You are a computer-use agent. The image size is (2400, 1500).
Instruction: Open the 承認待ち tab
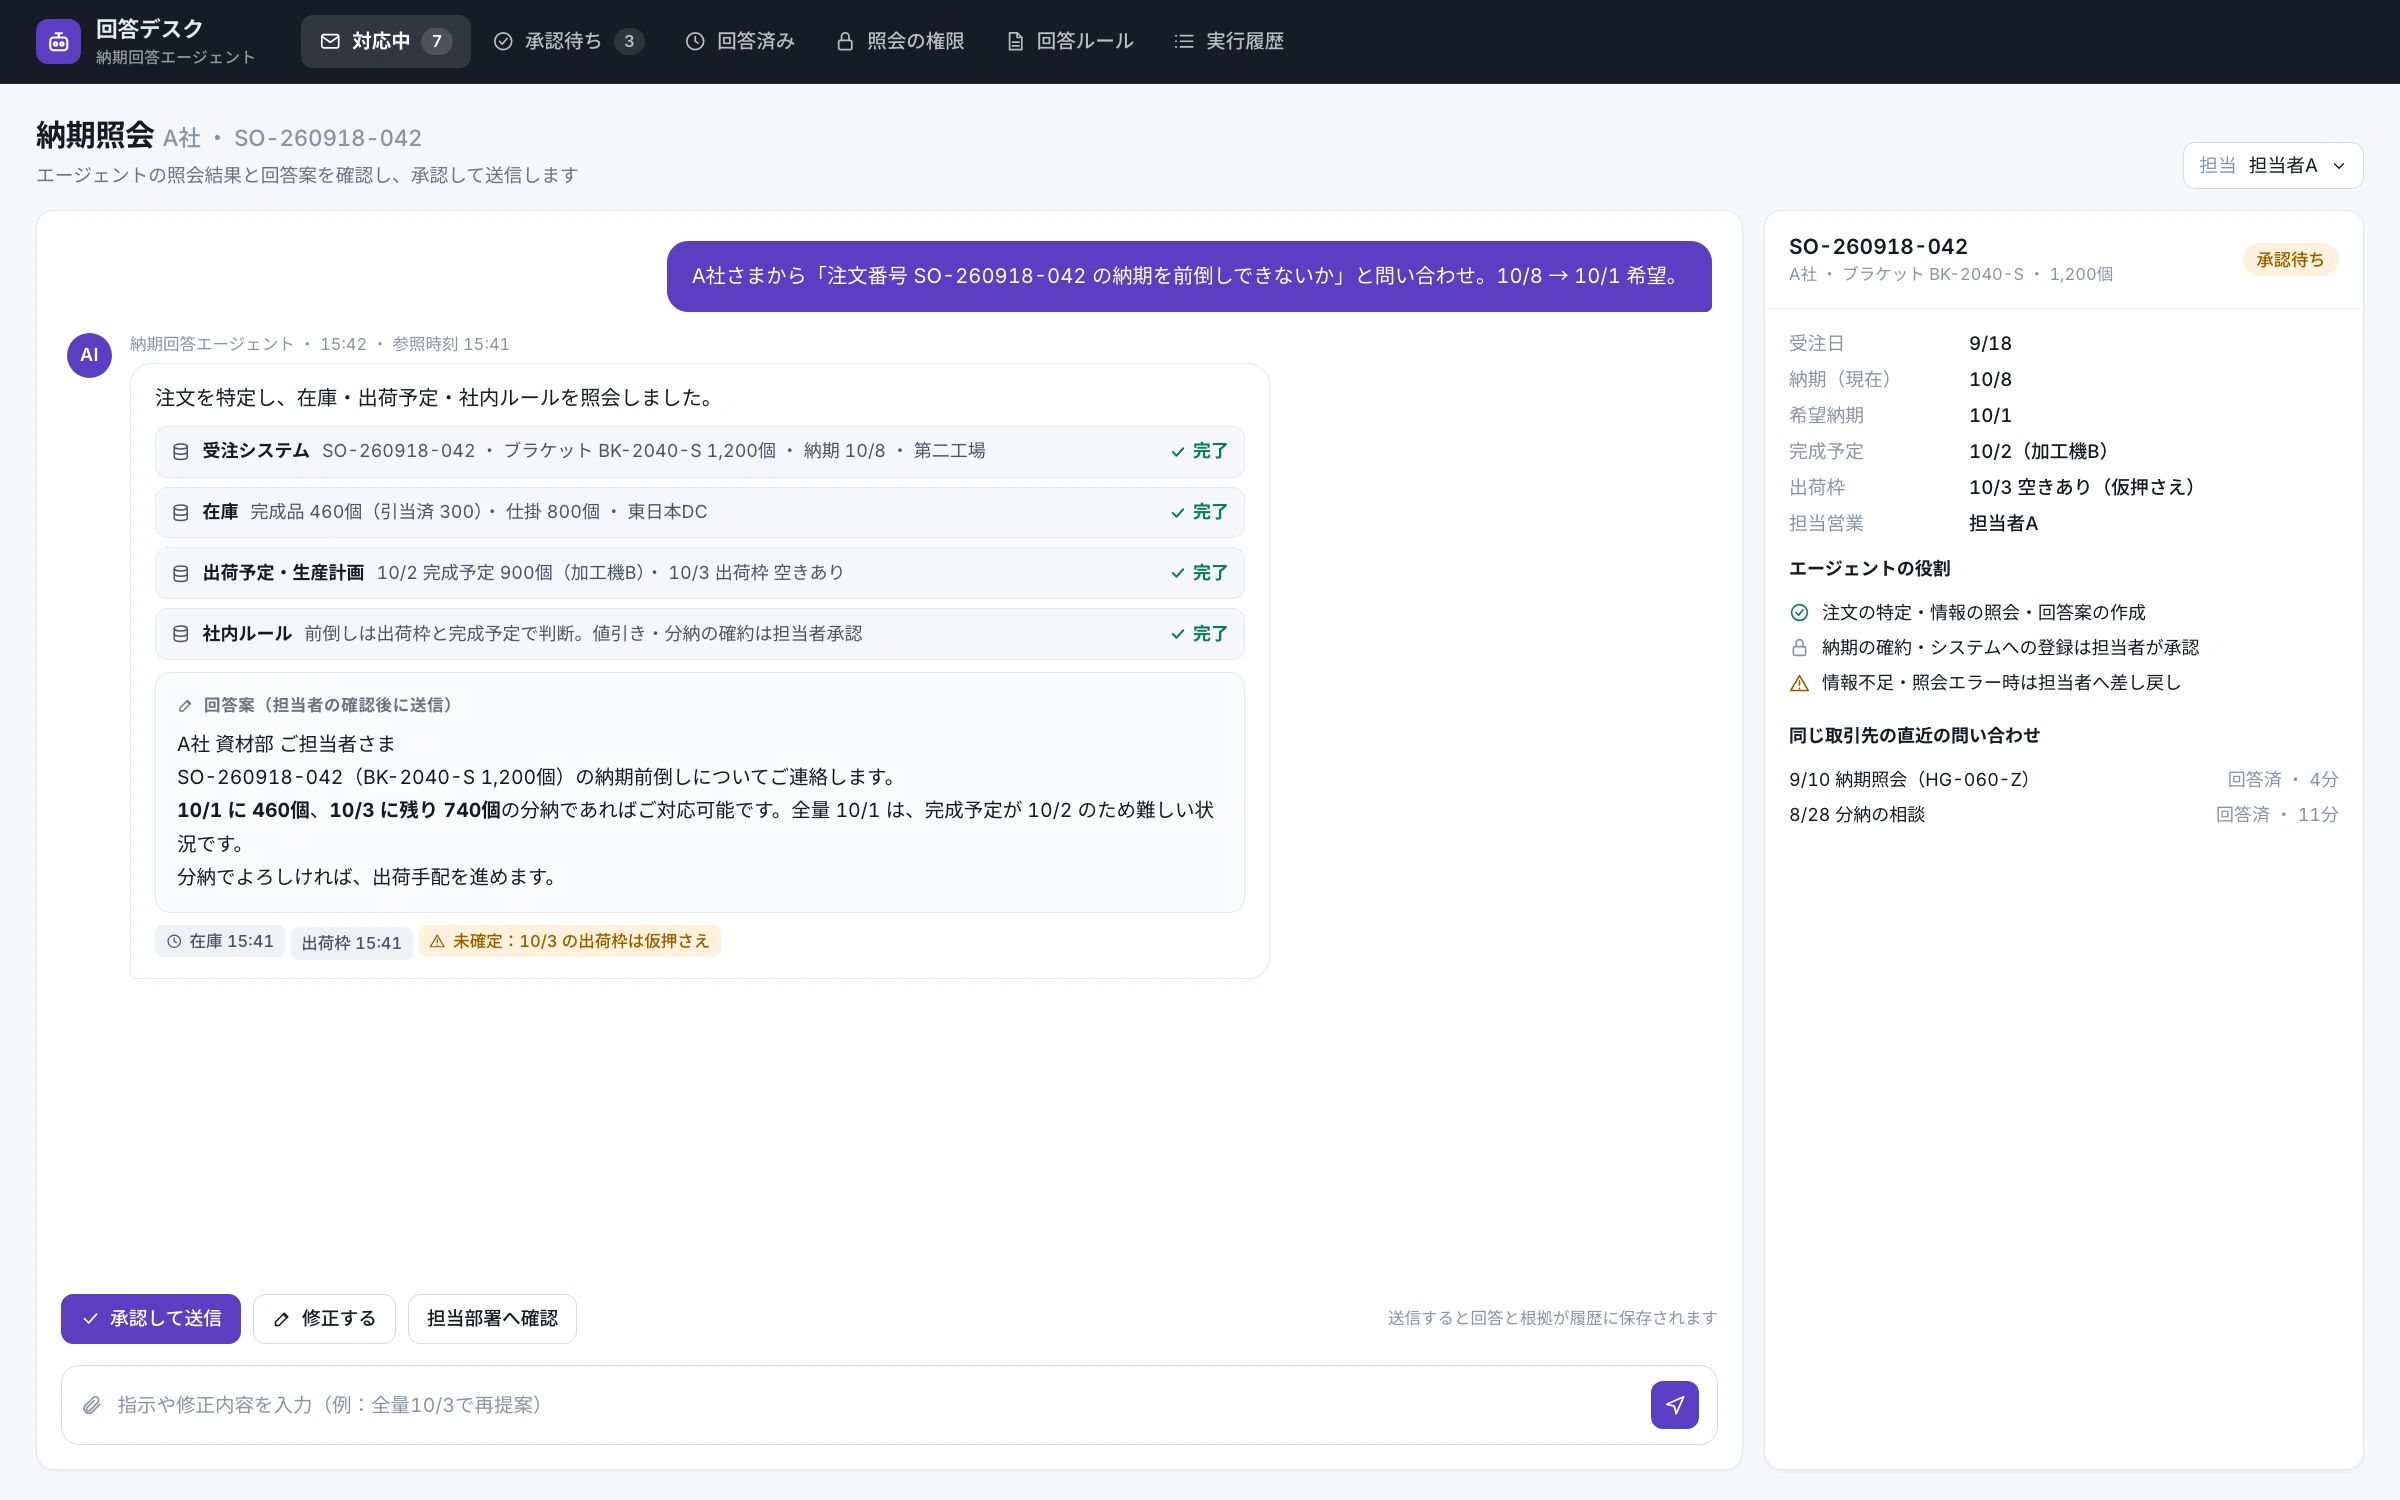(568, 41)
